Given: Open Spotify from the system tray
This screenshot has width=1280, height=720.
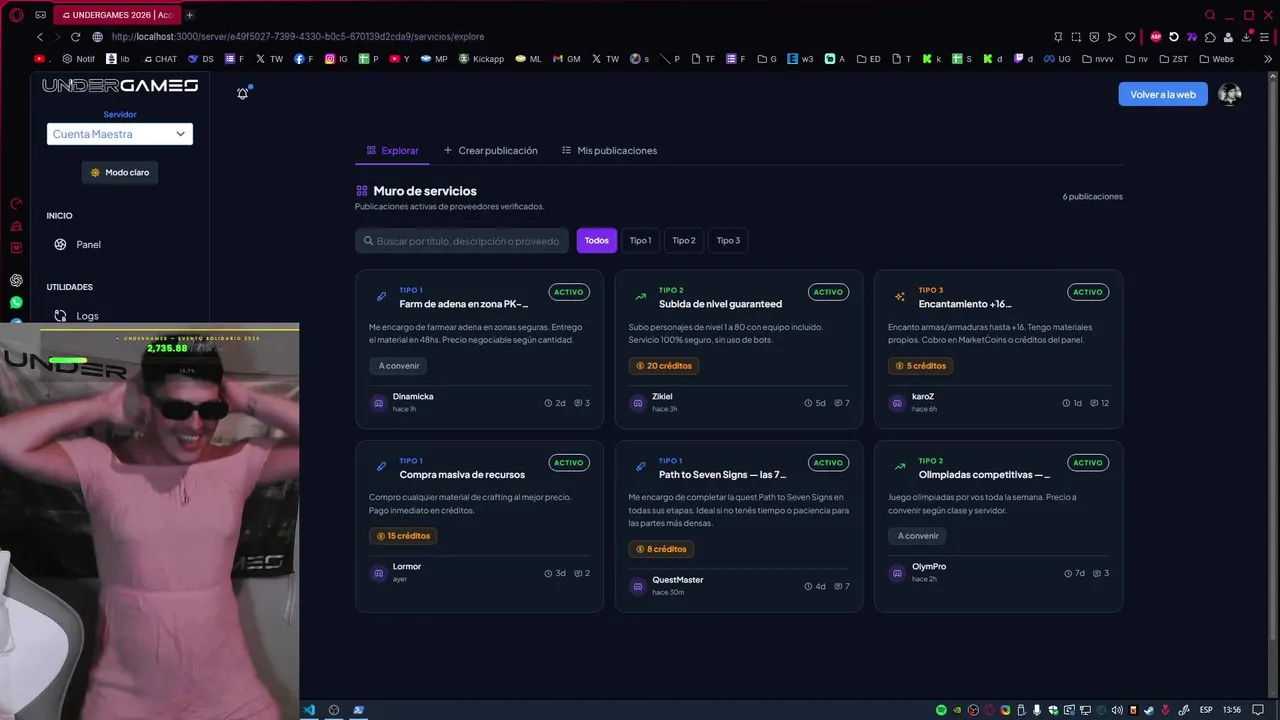Looking at the screenshot, I should (941, 710).
